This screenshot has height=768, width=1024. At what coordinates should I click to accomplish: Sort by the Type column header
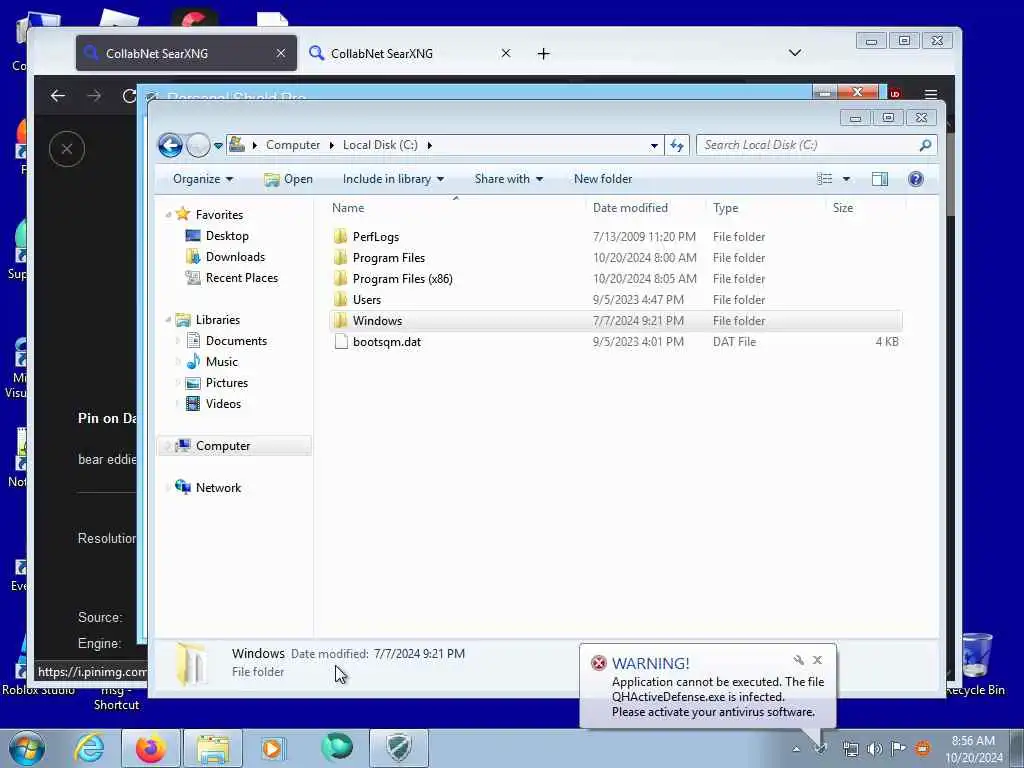tap(765, 208)
